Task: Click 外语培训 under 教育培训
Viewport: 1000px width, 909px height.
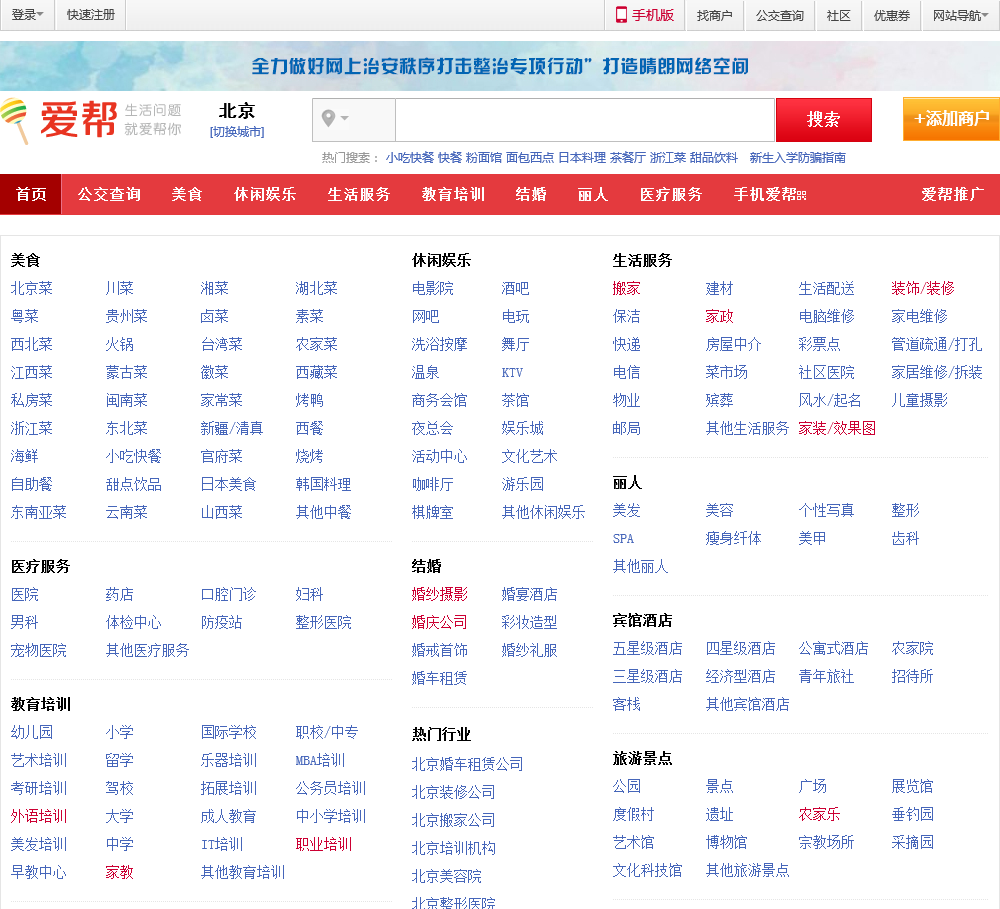Action: pos(38,817)
